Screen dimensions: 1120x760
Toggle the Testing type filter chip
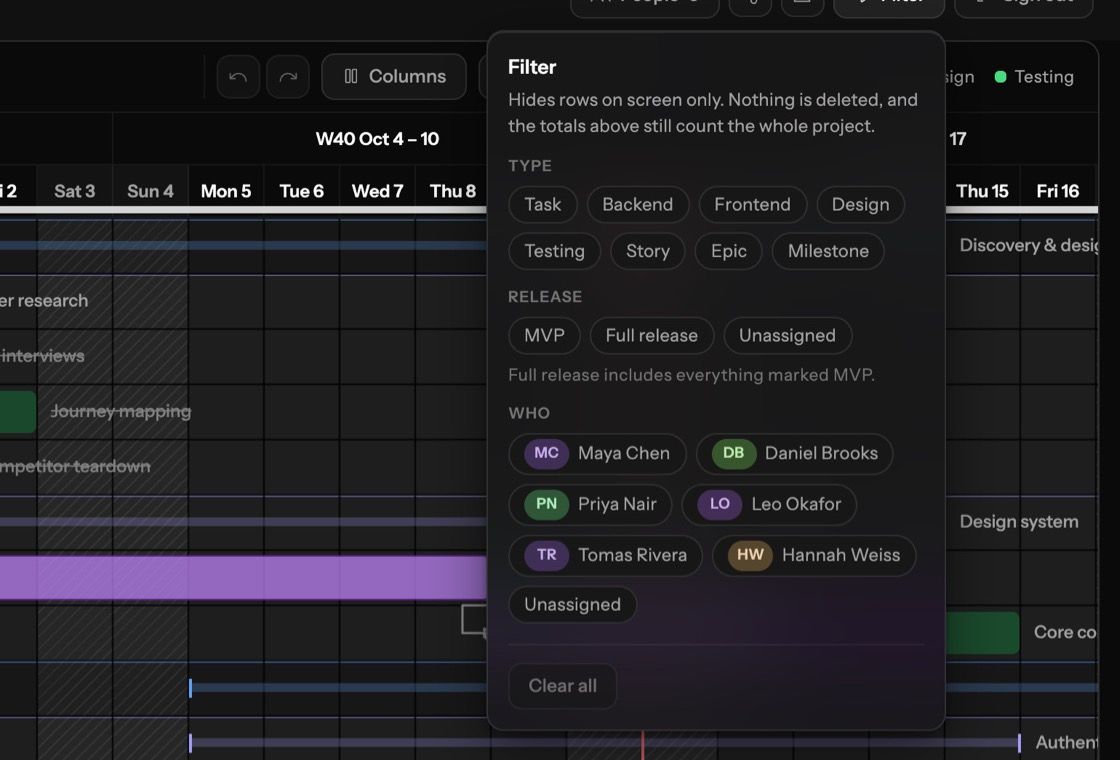pyautogui.click(x=554, y=251)
